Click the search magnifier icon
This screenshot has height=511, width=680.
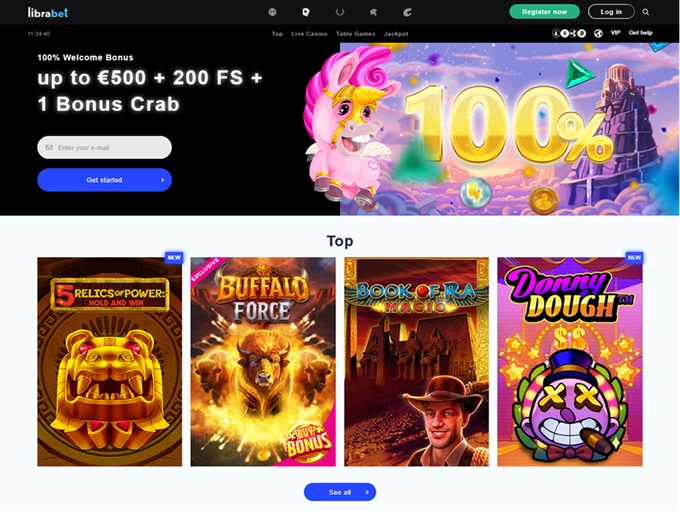tap(646, 12)
